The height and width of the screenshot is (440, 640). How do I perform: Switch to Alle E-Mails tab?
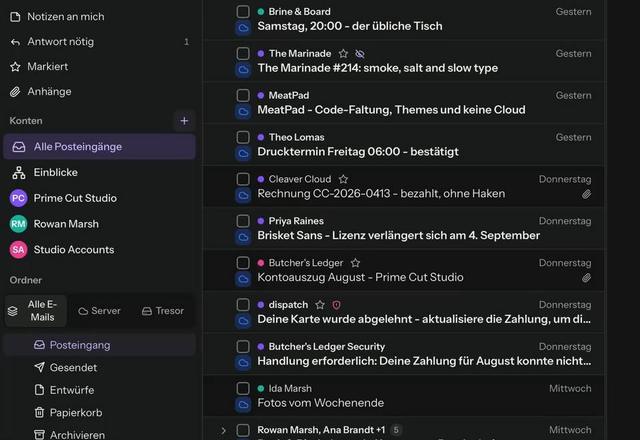tap(36, 311)
